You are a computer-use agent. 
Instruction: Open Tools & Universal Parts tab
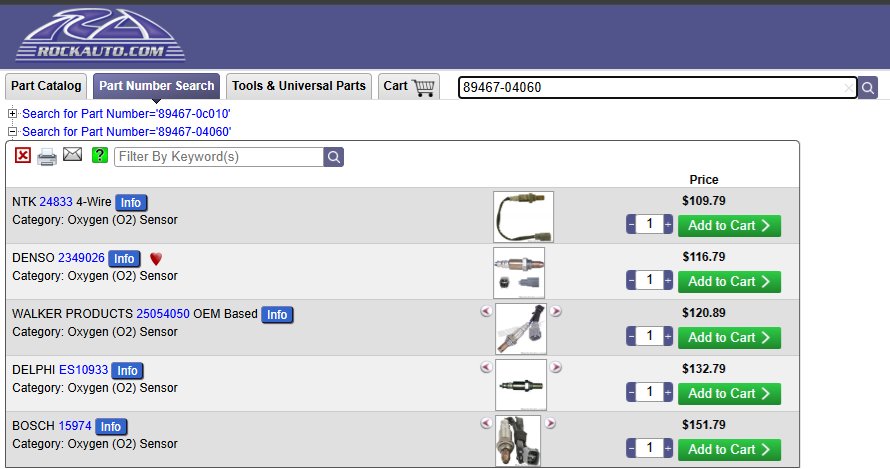click(x=299, y=86)
